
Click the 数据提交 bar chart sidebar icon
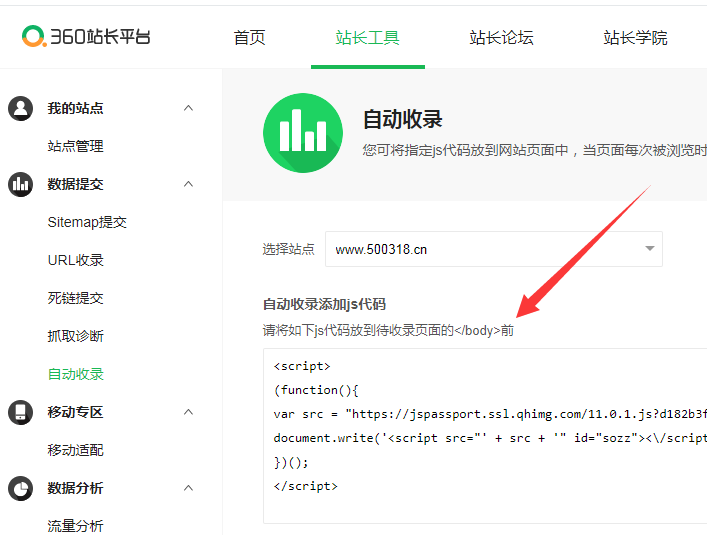20,184
